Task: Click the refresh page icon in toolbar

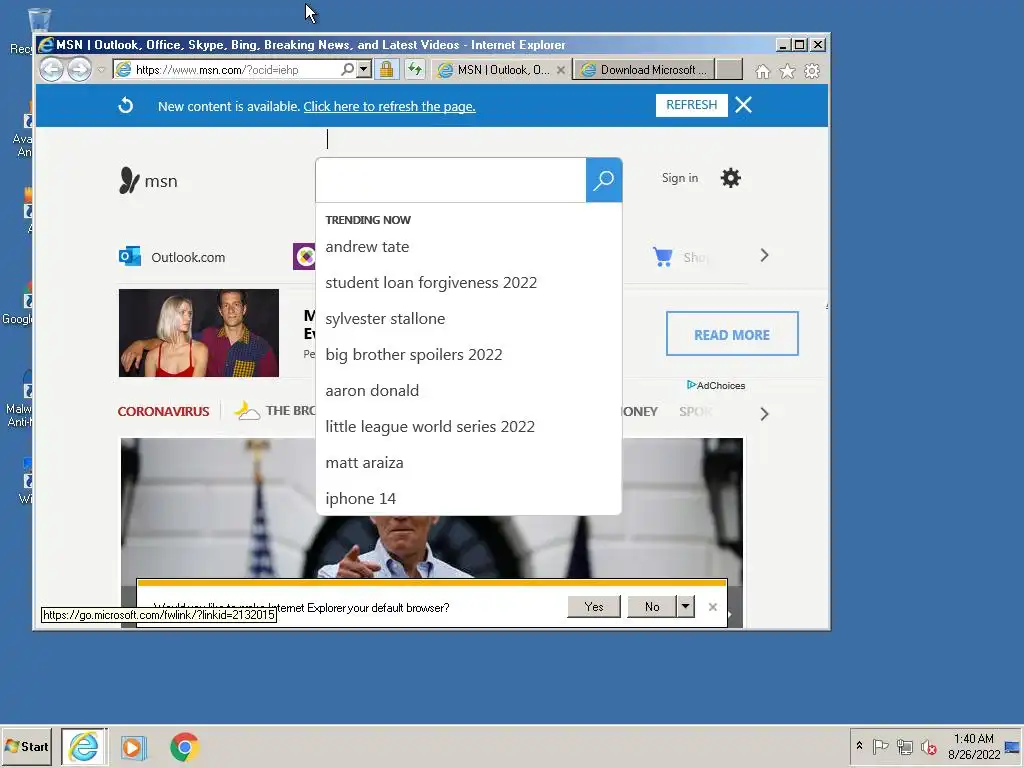Action: point(415,69)
